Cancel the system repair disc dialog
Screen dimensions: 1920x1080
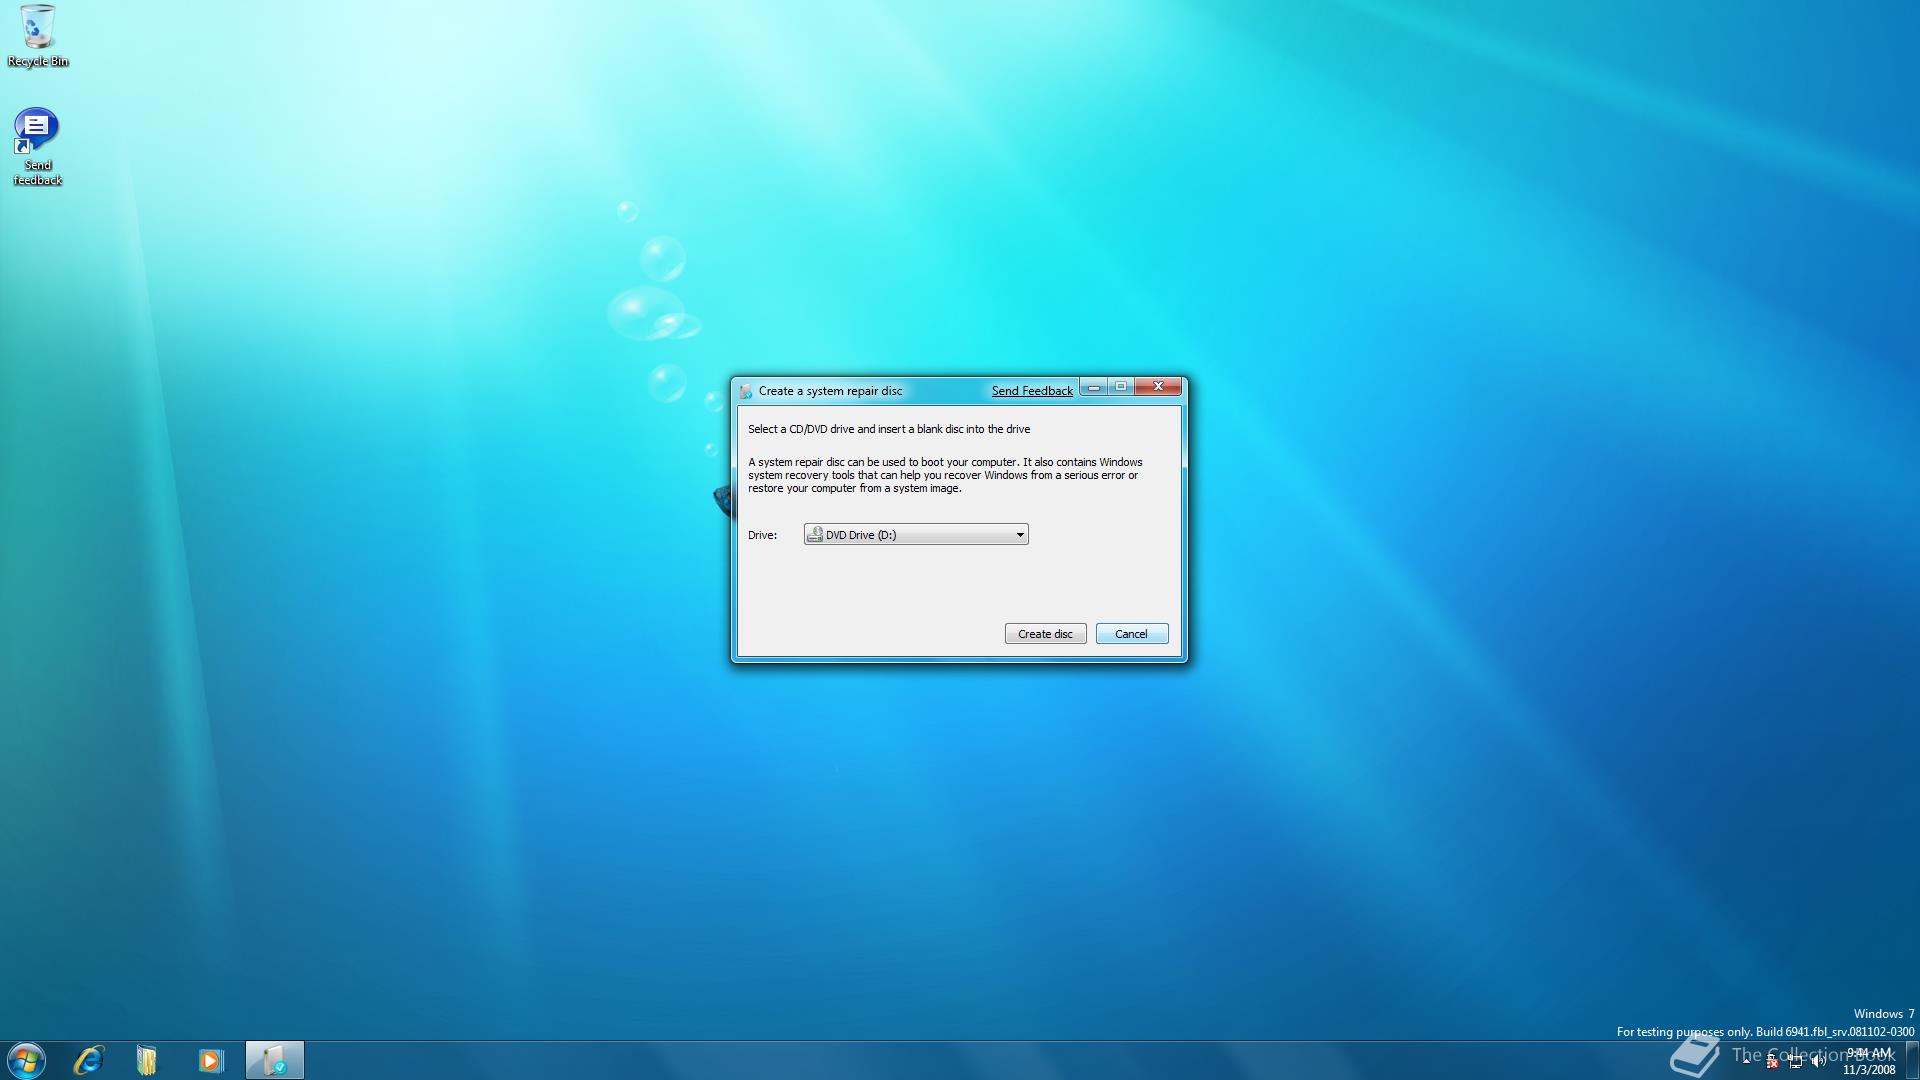click(1131, 634)
